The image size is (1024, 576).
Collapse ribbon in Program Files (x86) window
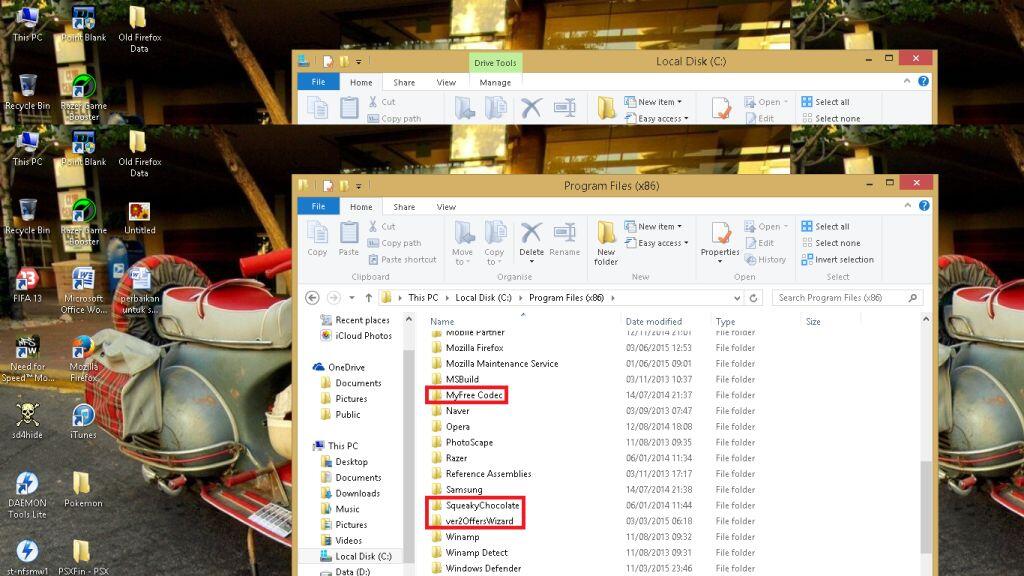coord(907,206)
